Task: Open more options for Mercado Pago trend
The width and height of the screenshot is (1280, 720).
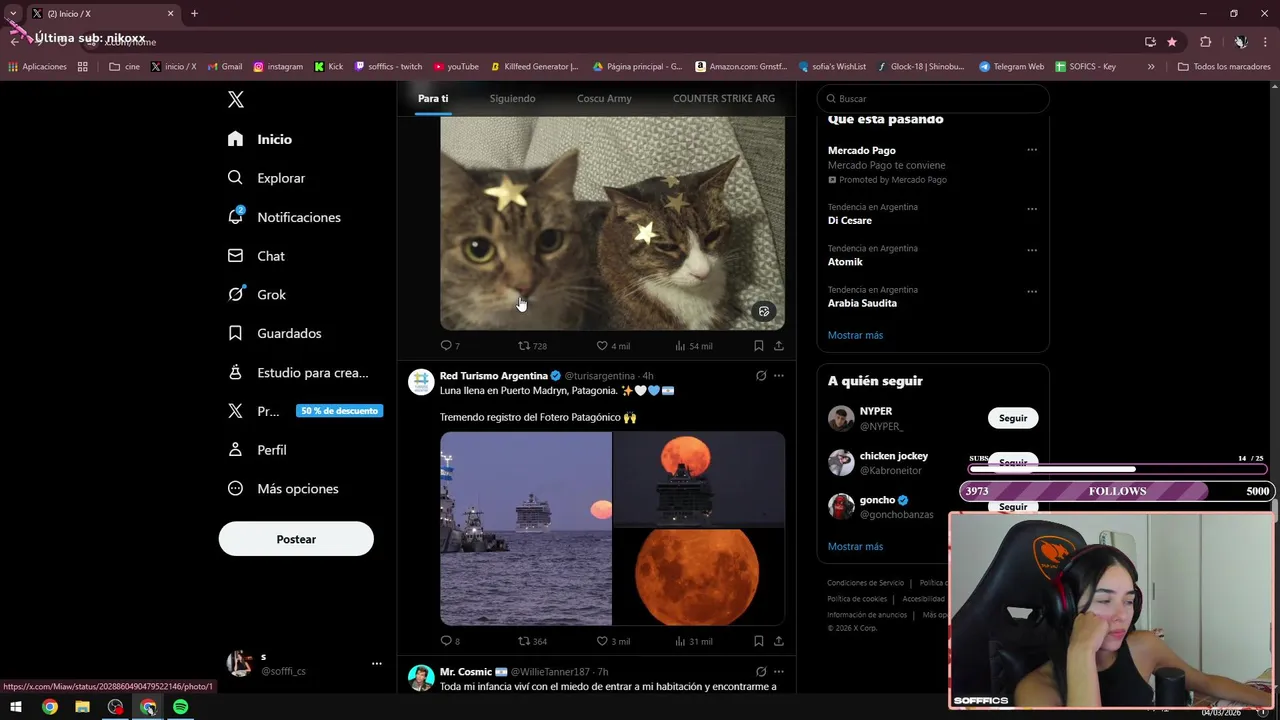Action: pyautogui.click(x=1032, y=150)
